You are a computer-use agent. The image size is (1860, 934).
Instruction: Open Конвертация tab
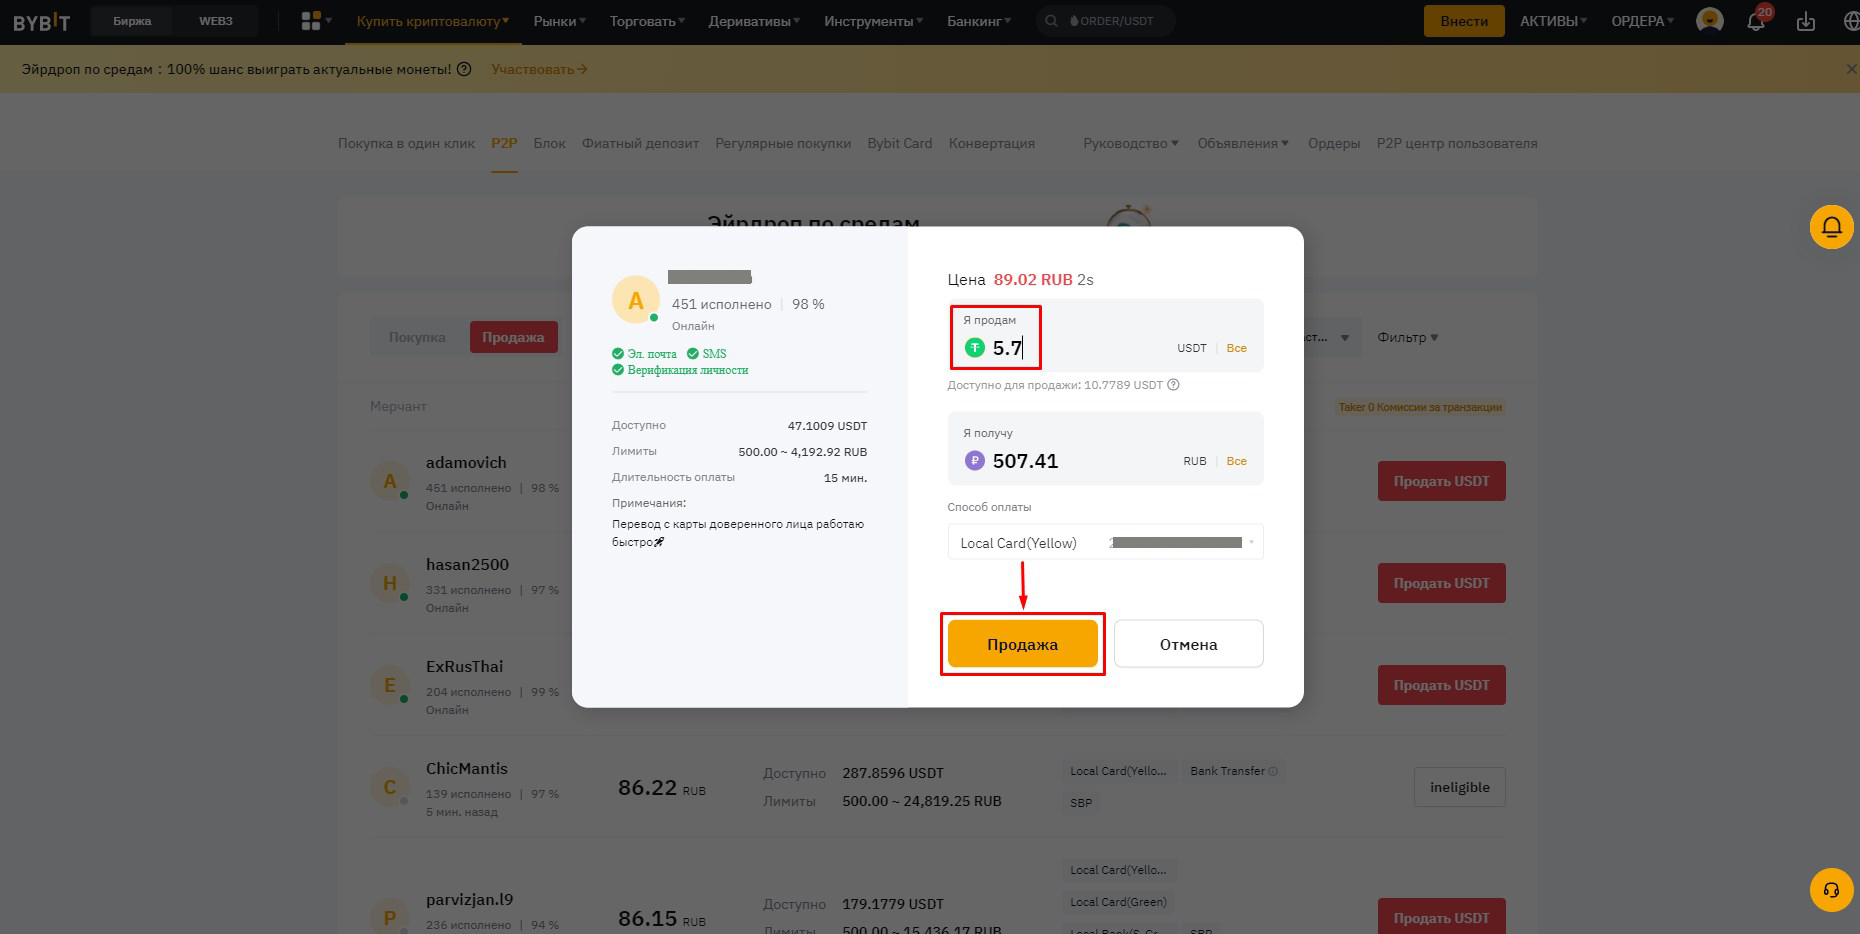[992, 143]
